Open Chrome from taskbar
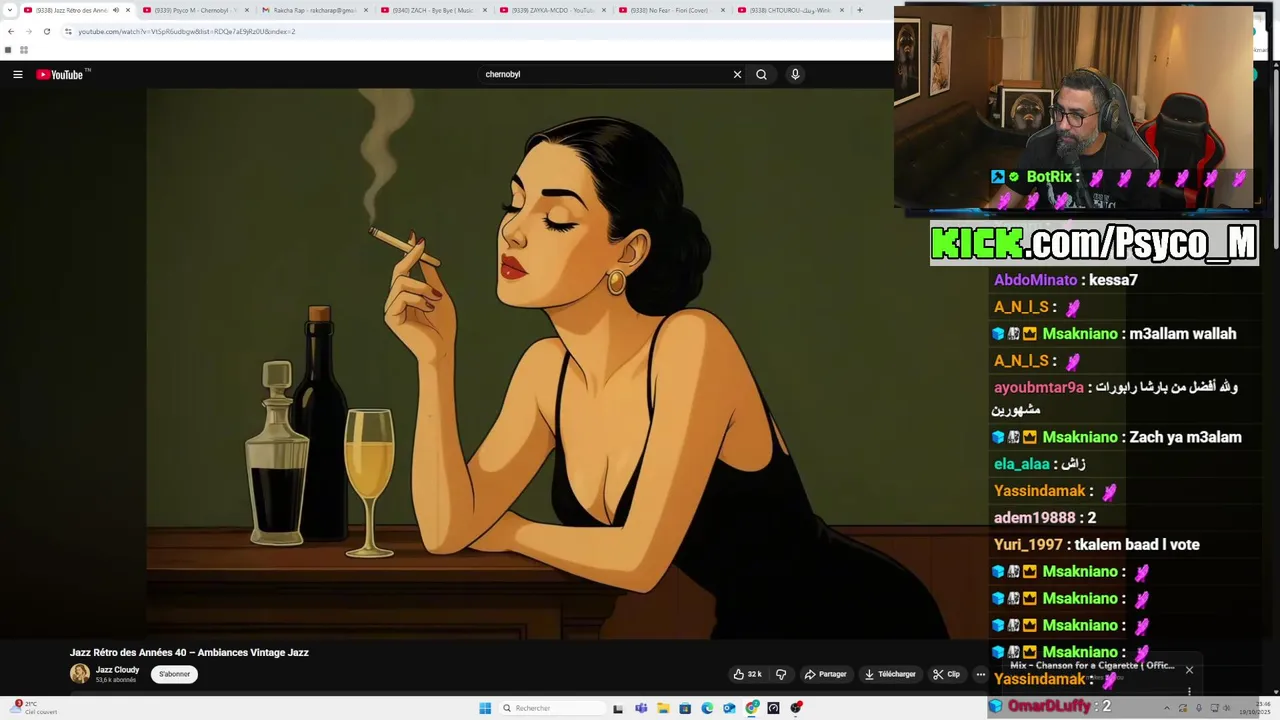Viewport: 1280px width, 720px height. point(752,708)
